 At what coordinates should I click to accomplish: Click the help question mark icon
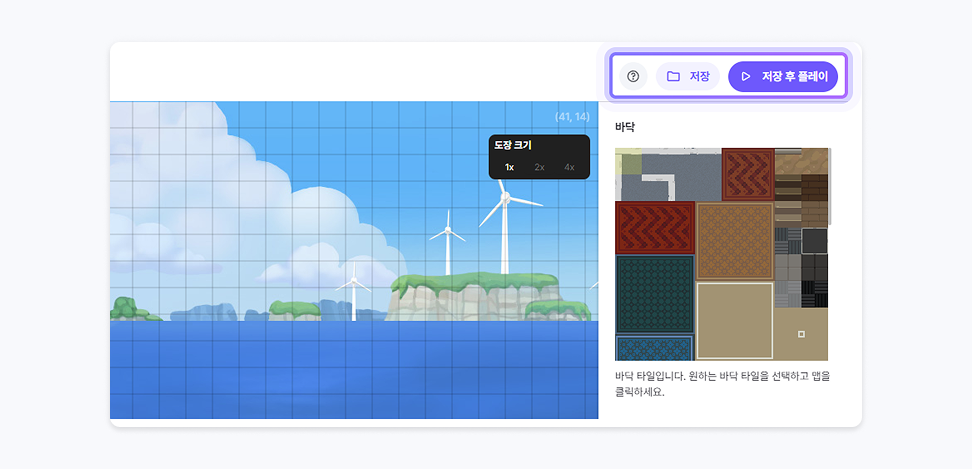(632, 76)
